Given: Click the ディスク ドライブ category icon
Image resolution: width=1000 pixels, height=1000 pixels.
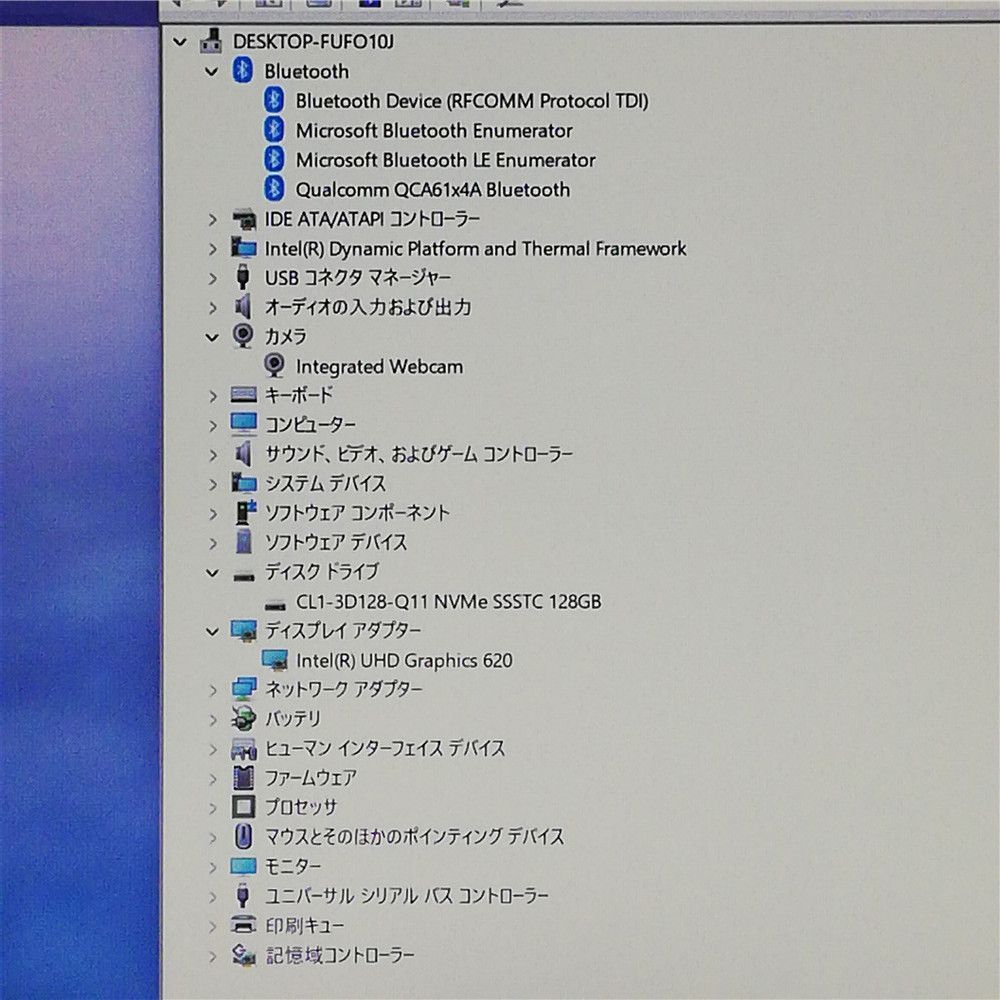Looking at the screenshot, I should (x=244, y=577).
